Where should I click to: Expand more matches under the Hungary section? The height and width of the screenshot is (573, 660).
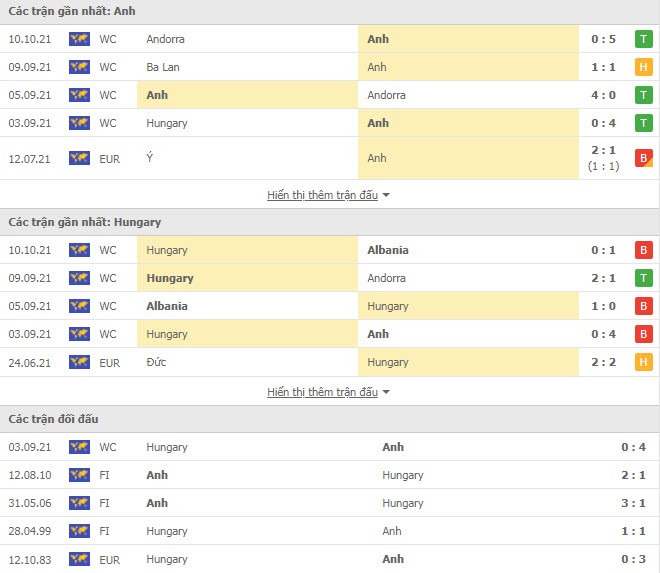[322, 392]
